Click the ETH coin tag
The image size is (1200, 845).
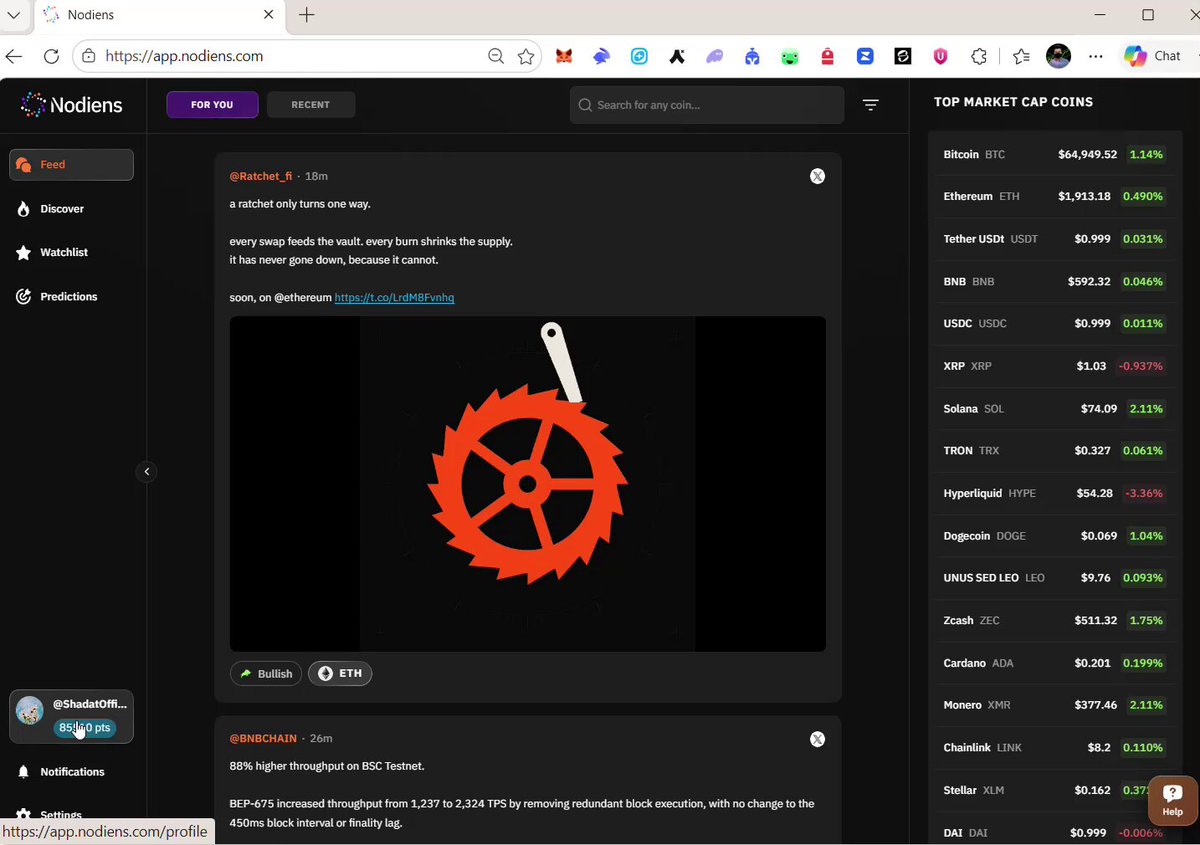[340, 674]
